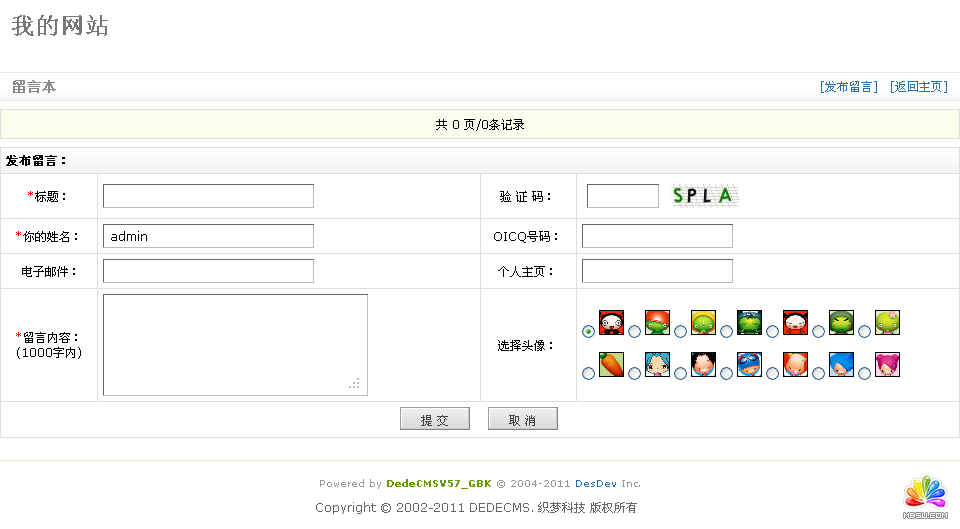Click inside the 留言内容 message textarea

tap(235, 344)
